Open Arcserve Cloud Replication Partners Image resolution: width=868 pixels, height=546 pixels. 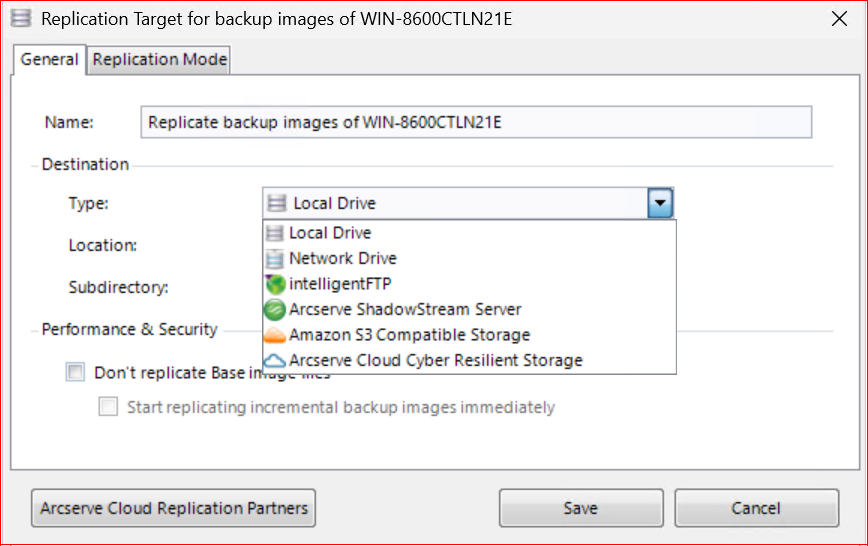[x=173, y=508]
